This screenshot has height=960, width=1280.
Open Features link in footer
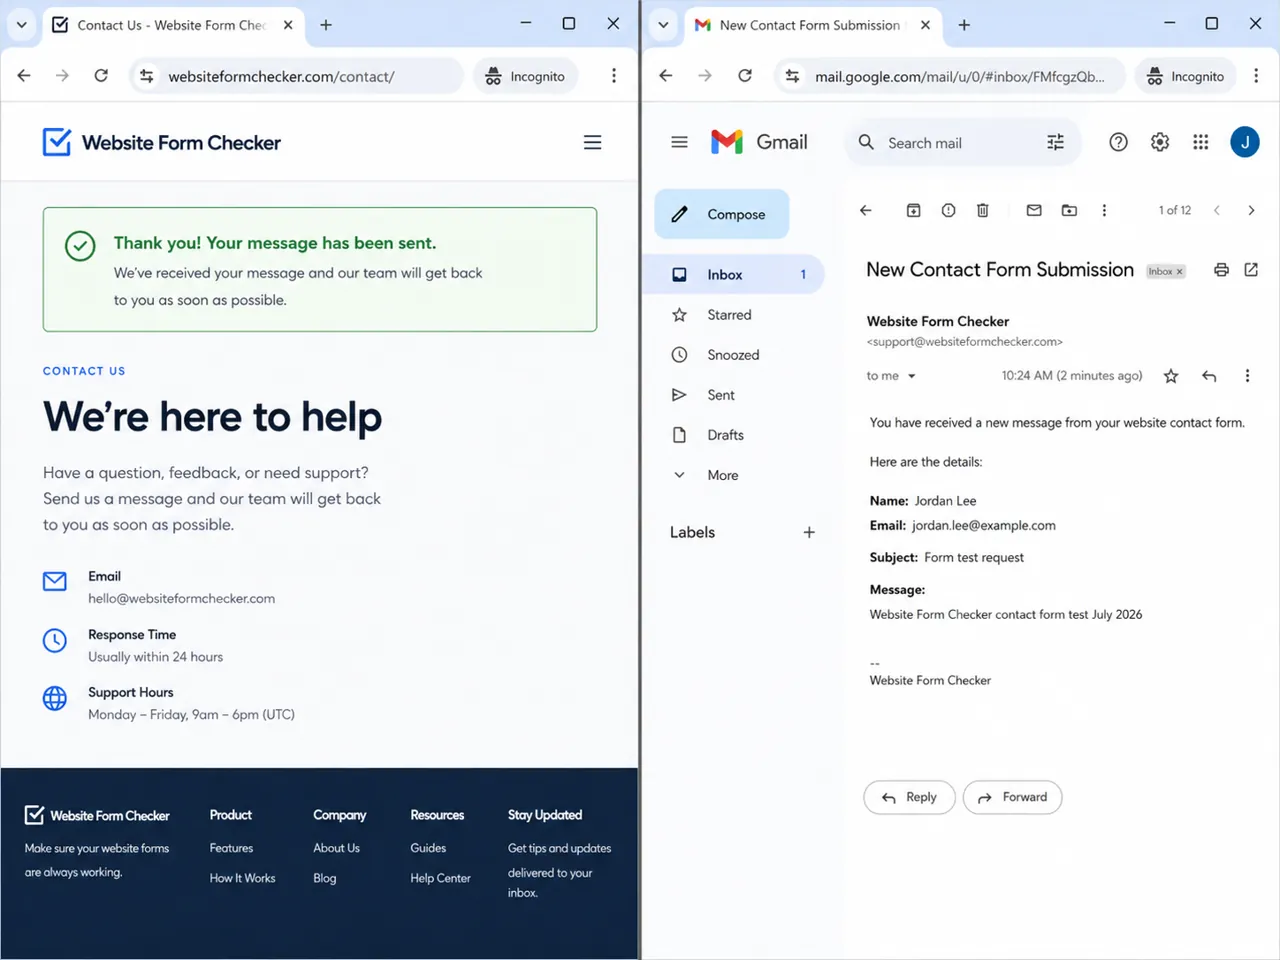coord(231,848)
